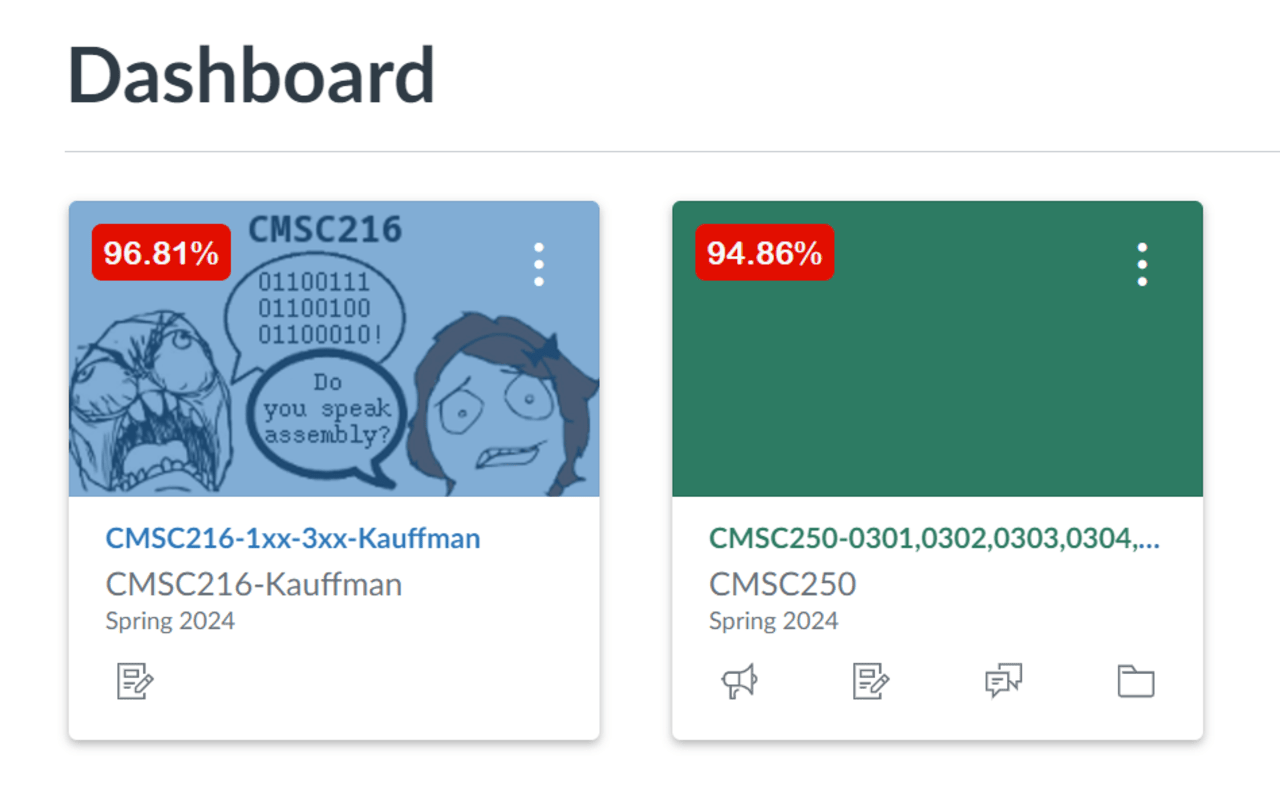Open the CMSC250-0301,0302,0303,0304 course link
Screen dimensions: 1280x800
click(x=934, y=538)
